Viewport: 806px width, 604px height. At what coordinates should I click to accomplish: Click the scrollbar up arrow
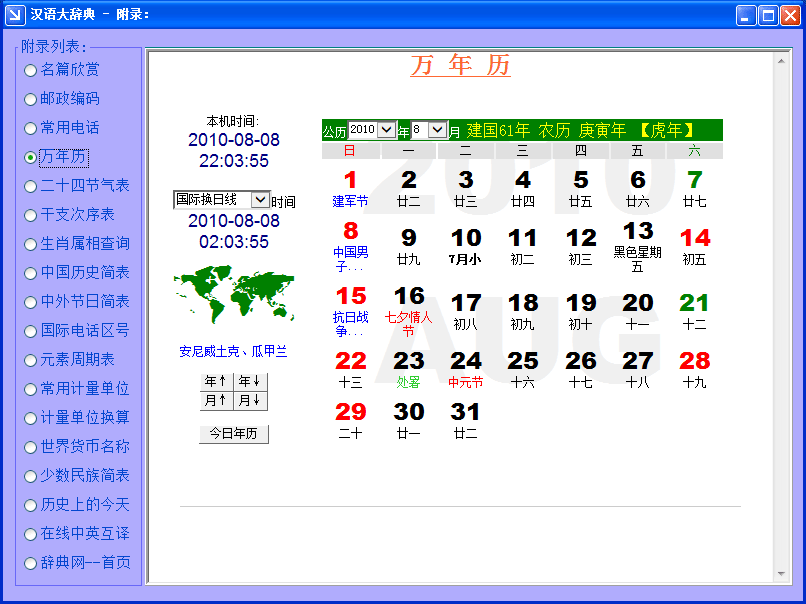(781, 61)
